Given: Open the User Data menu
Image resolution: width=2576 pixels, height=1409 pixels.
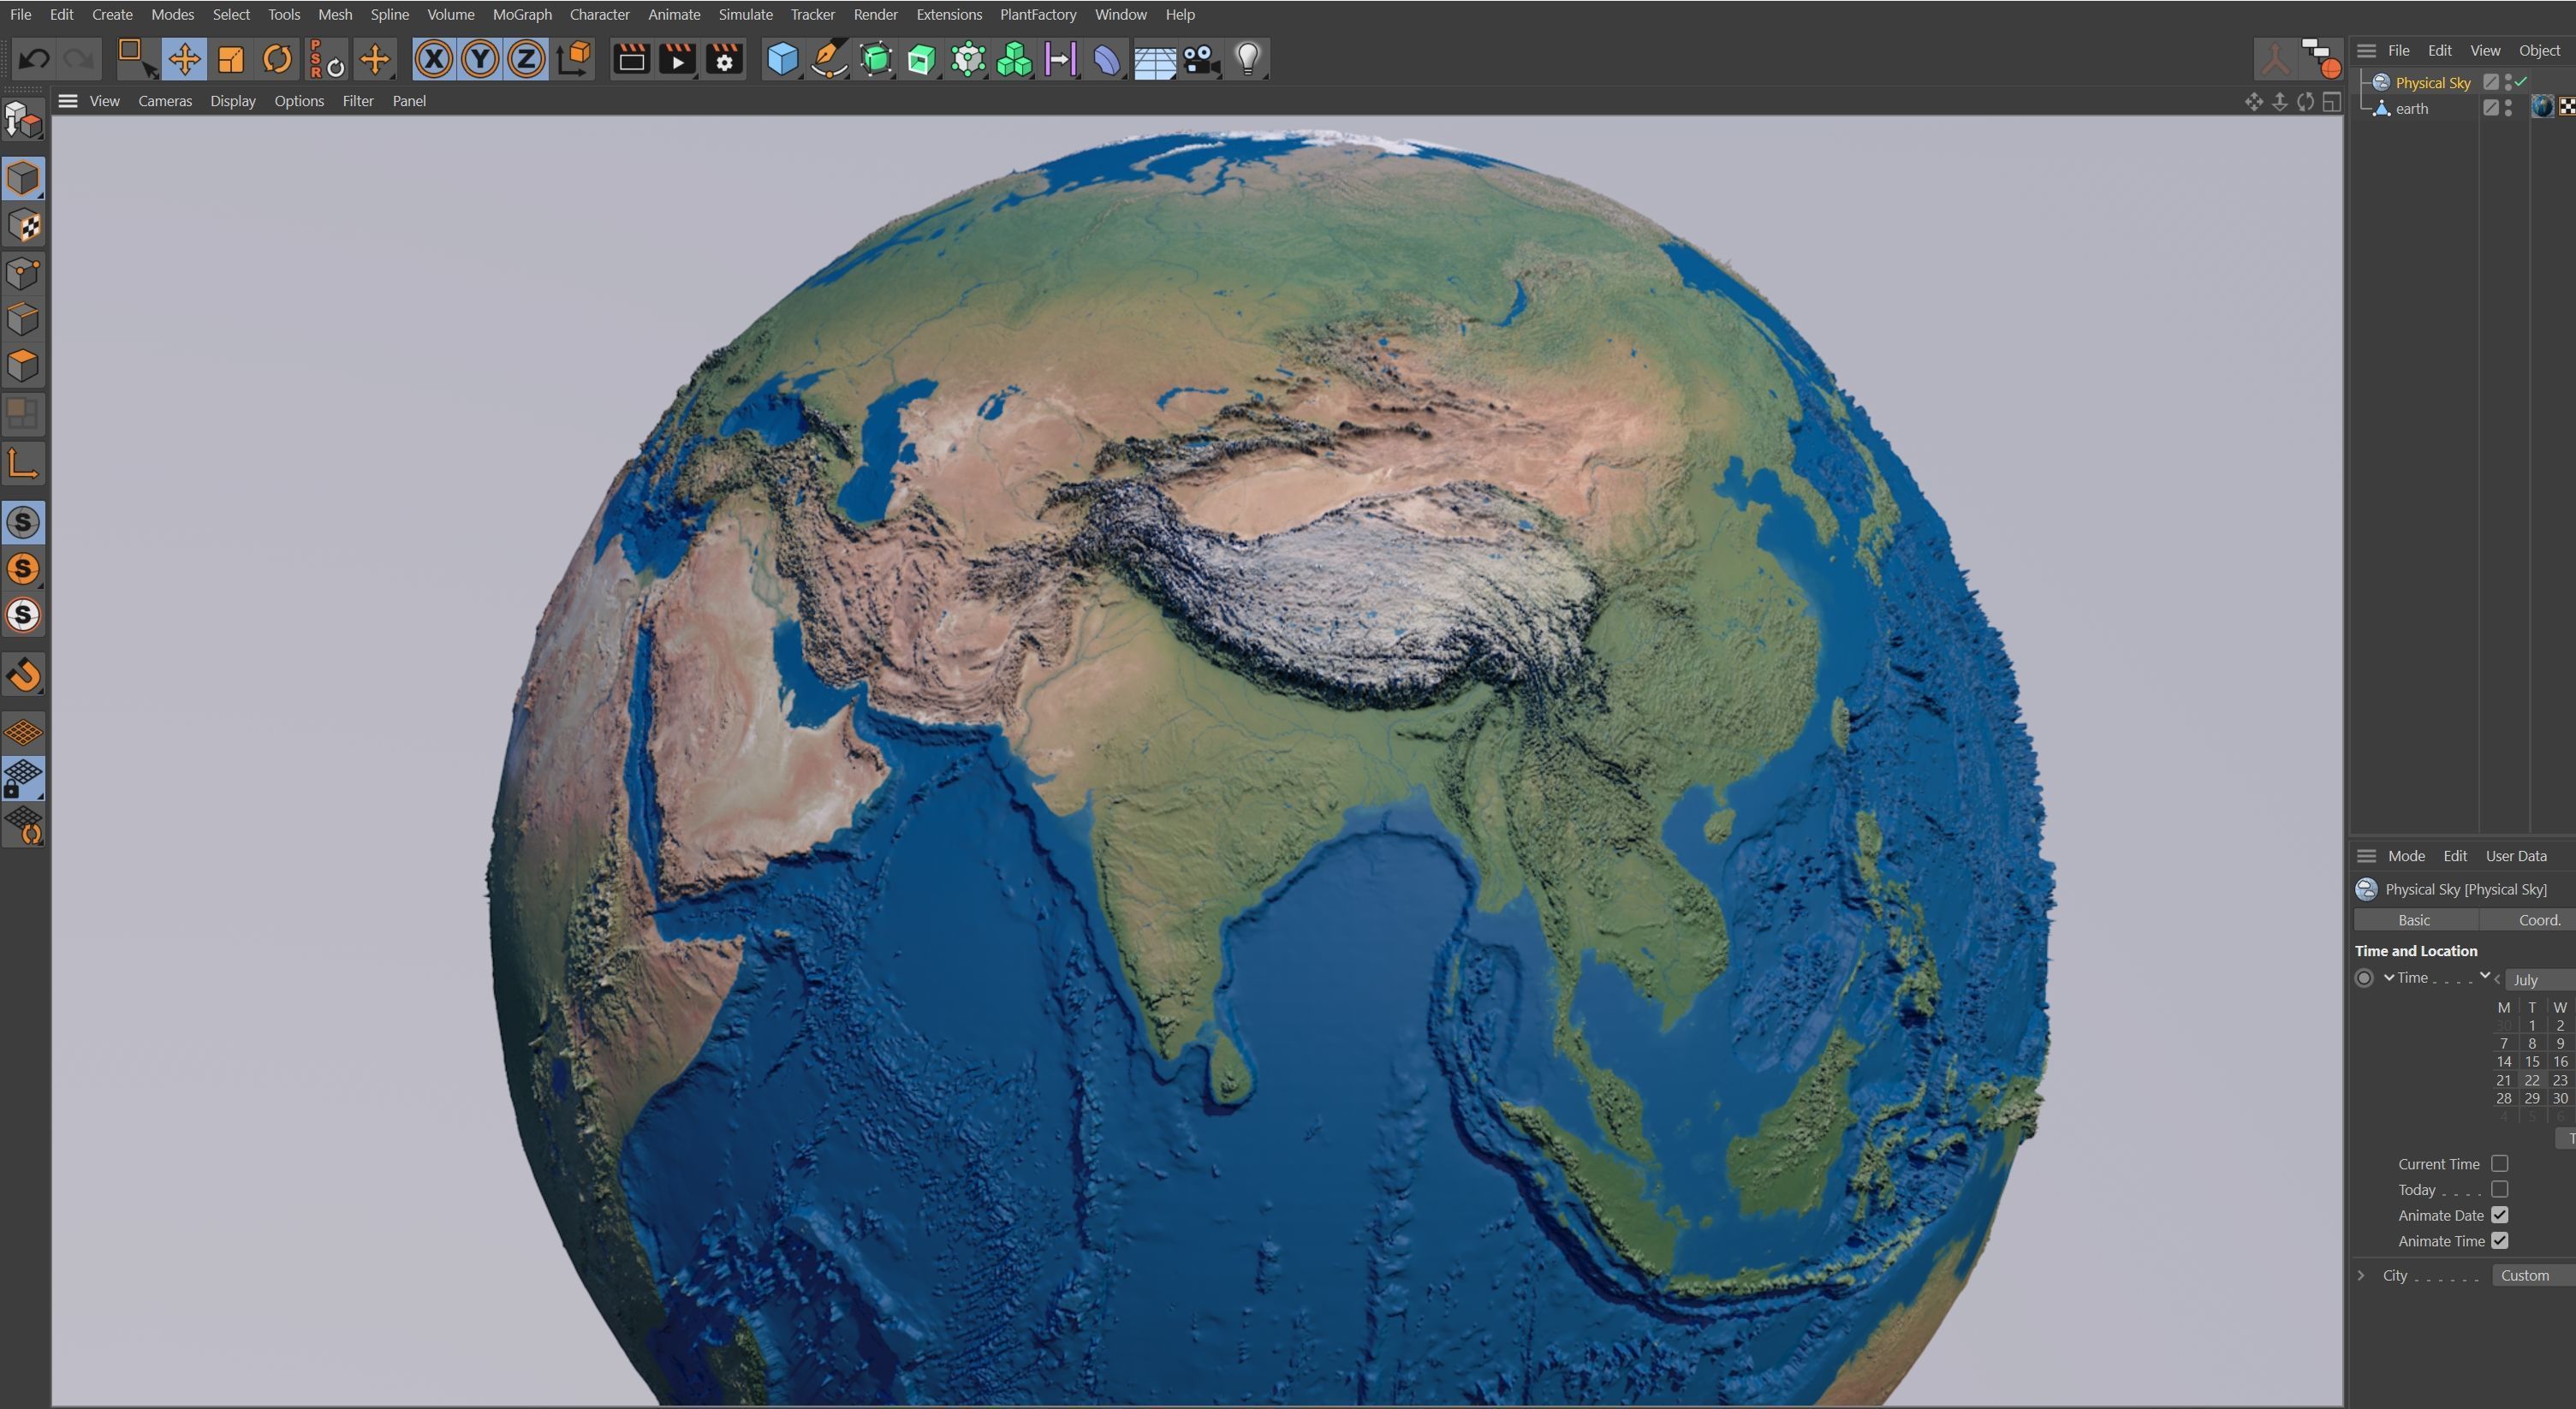Looking at the screenshot, I should (x=2516, y=856).
